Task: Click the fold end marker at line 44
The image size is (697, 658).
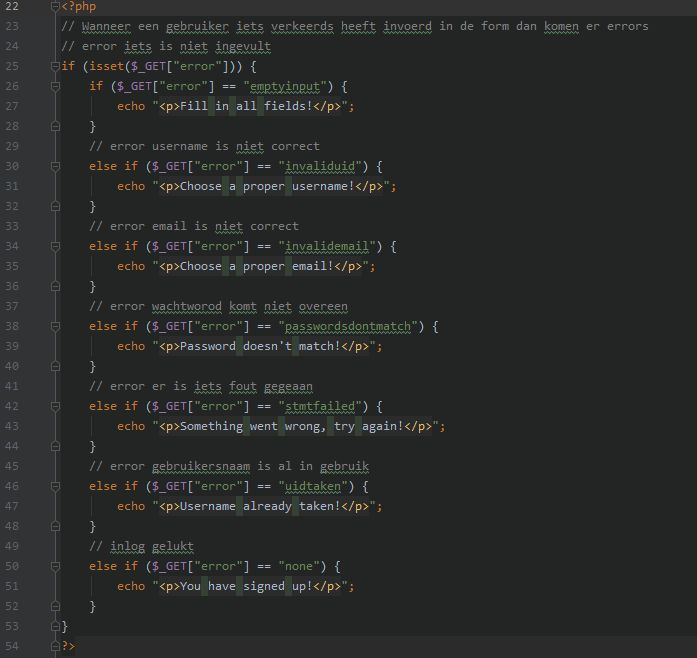Action: click(x=55, y=446)
